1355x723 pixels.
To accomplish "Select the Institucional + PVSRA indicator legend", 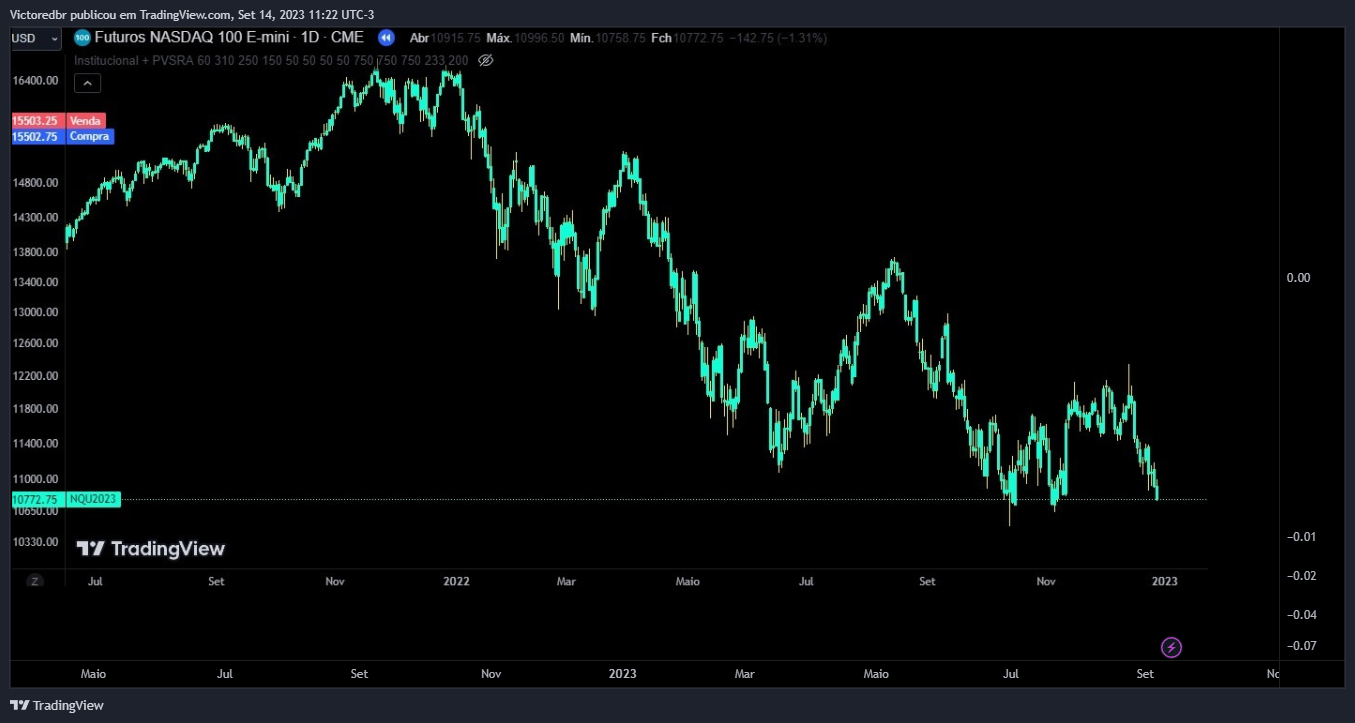I will (271, 60).
